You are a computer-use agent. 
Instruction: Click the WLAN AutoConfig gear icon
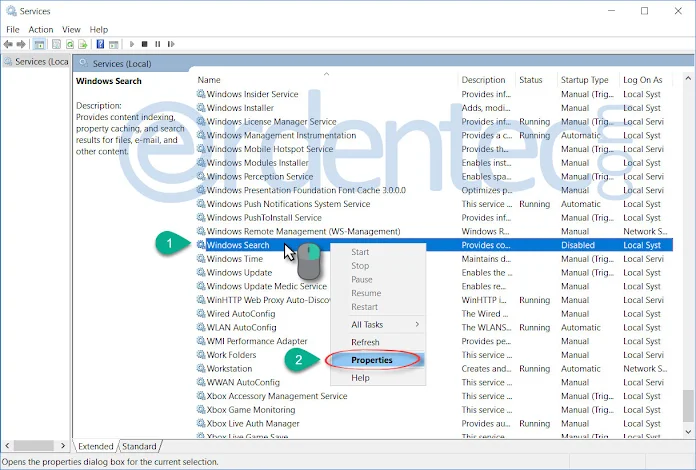coord(201,327)
